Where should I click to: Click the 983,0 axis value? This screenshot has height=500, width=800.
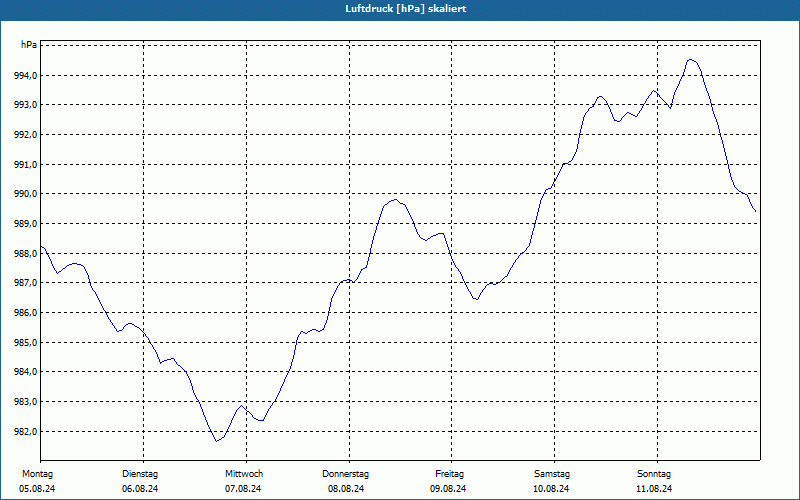pyautogui.click(x=25, y=402)
